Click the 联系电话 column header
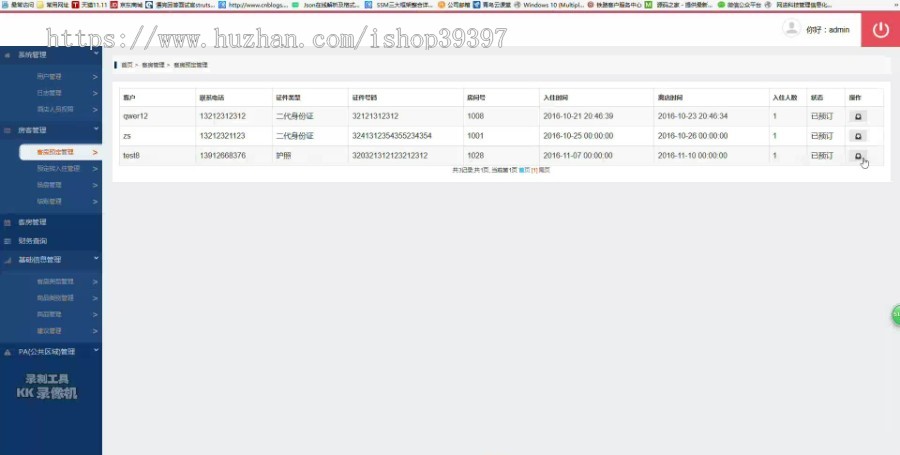Image resolution: width=900 pixels, height=455 pixels. pyautogui.click(x=212, y=98)
